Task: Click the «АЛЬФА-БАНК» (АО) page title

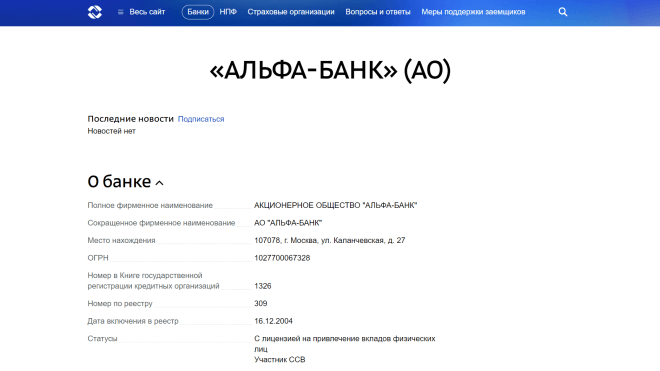Action: tap(330, 70)
